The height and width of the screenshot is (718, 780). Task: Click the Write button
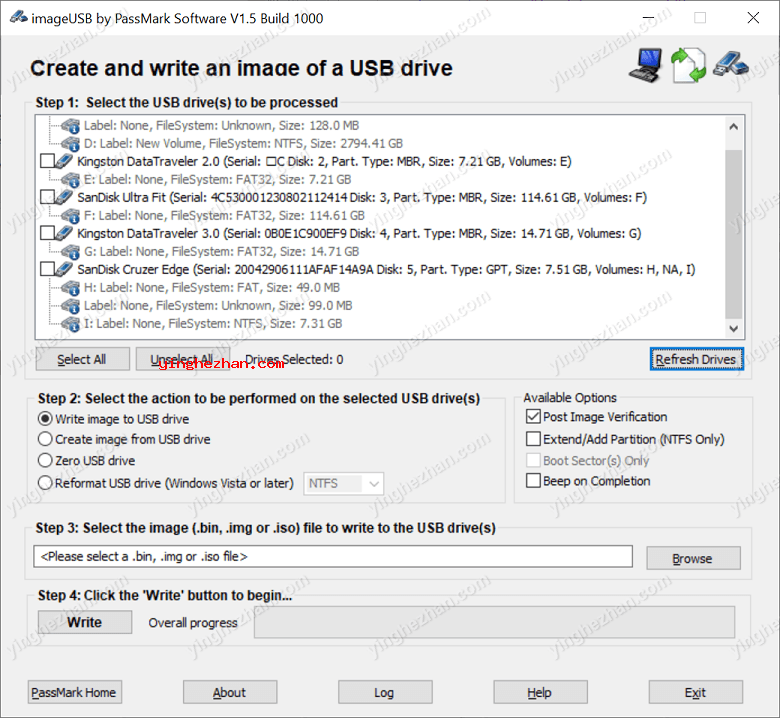coord(85,622)
